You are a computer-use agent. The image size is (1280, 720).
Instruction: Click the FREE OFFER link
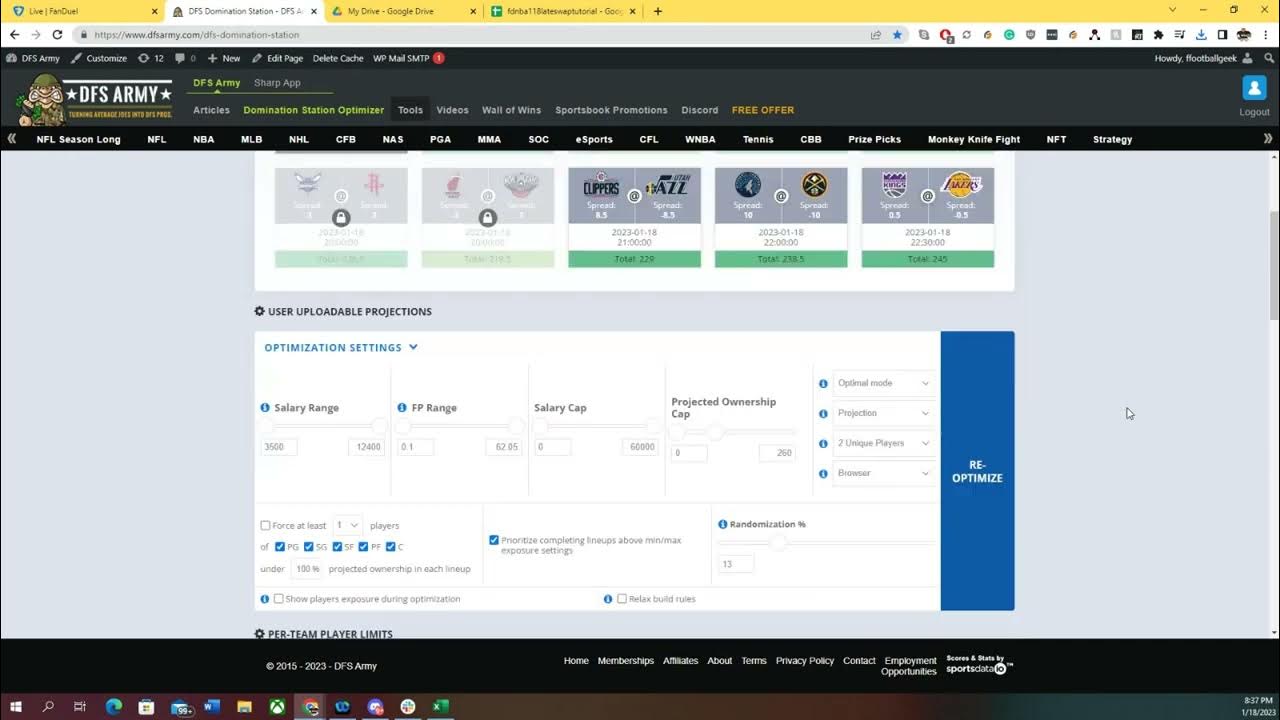pyautogui.click(x=763, y=110)
